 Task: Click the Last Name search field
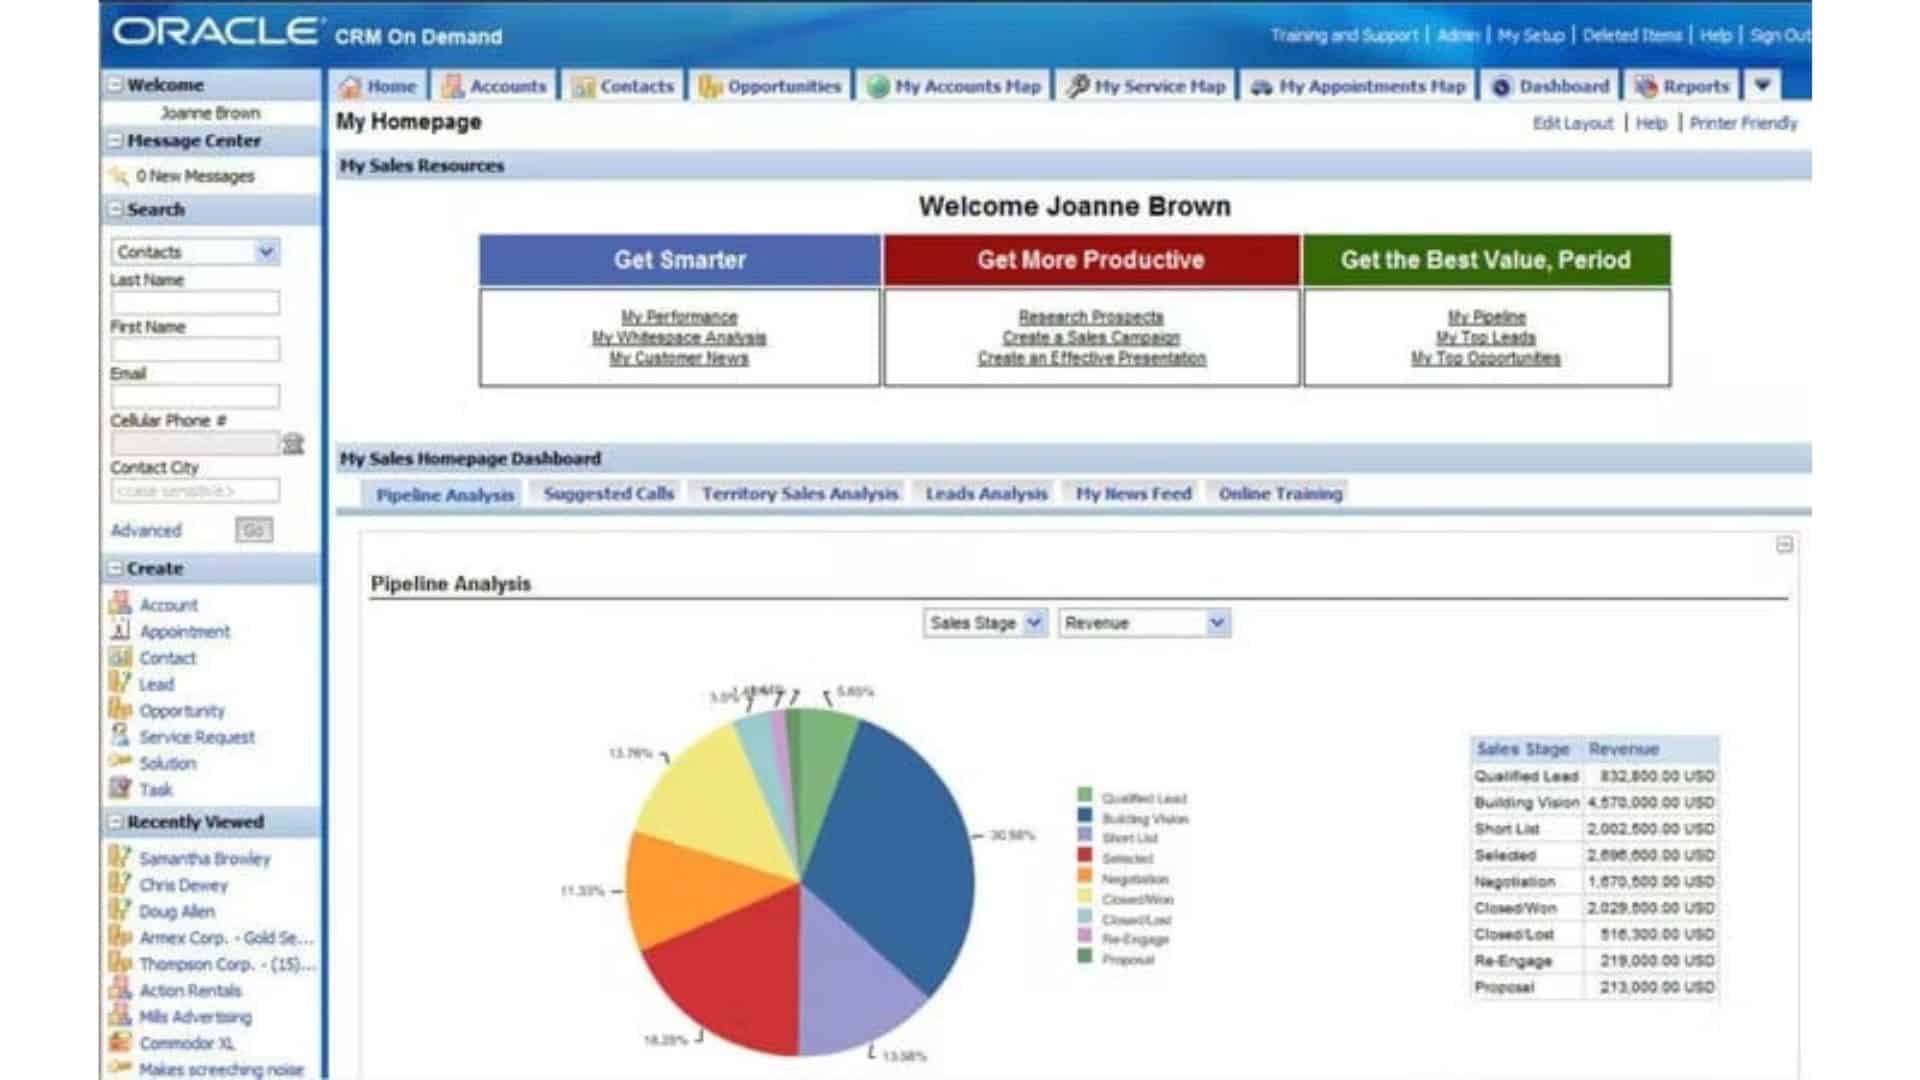pos(195,303)
